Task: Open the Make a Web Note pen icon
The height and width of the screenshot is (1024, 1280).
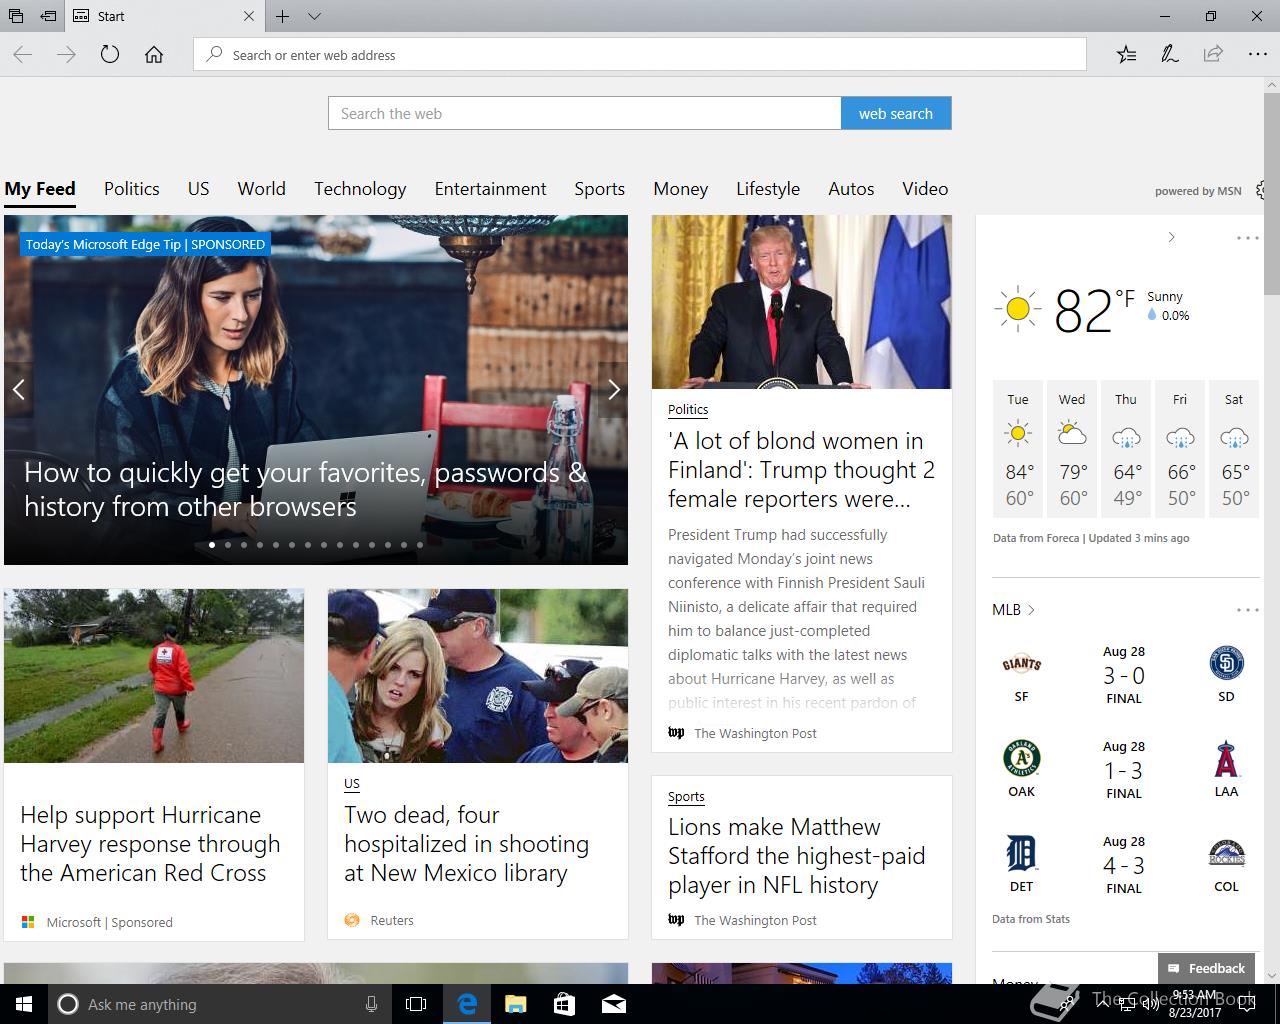Action: click(x=1169, y=55)
